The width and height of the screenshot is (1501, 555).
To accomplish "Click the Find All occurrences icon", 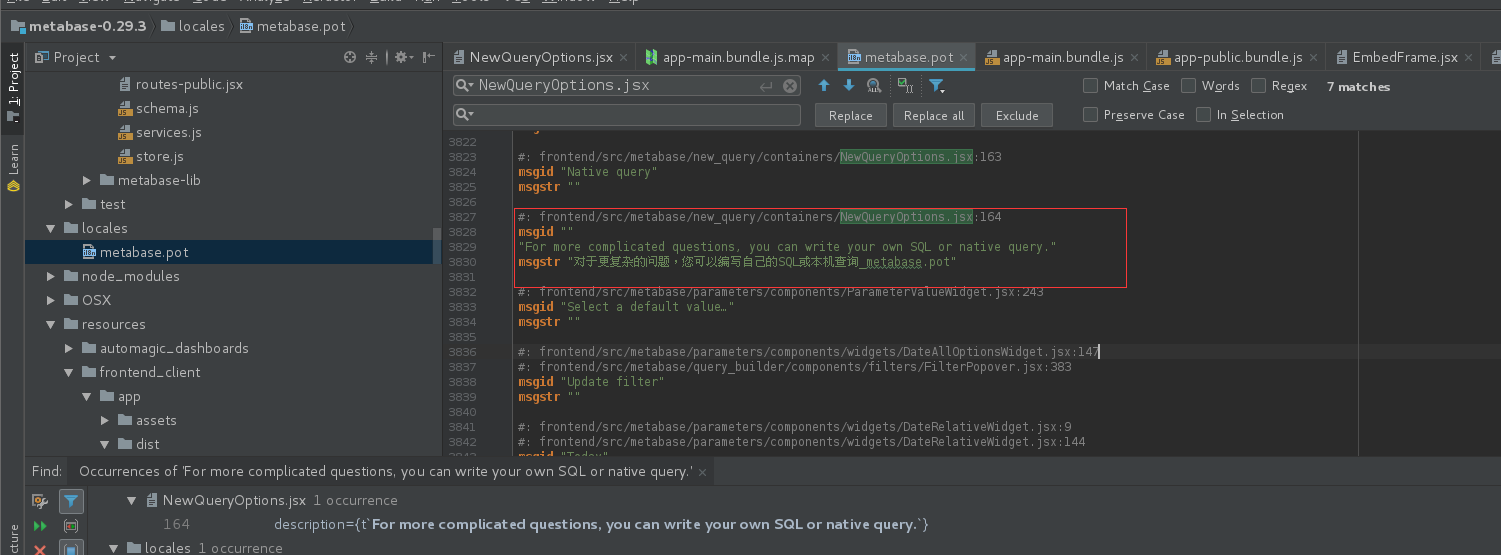I will (x=874, y=86).
